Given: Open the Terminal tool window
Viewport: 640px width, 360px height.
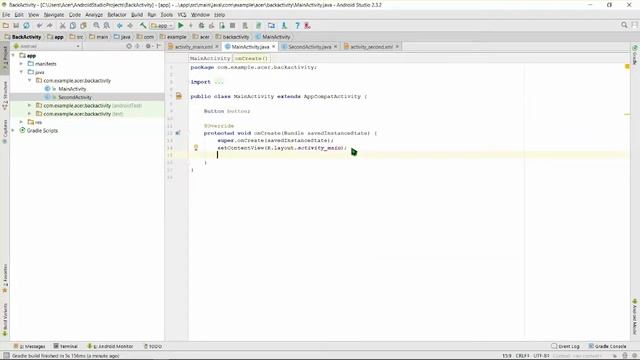Looking at the screenshot, I should click(66, 346).
